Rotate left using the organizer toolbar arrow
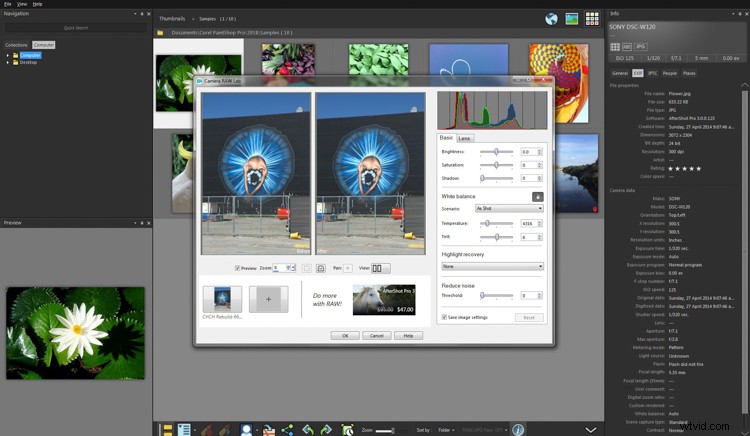The width and height of the screenshot is (750, 436). 308,429
